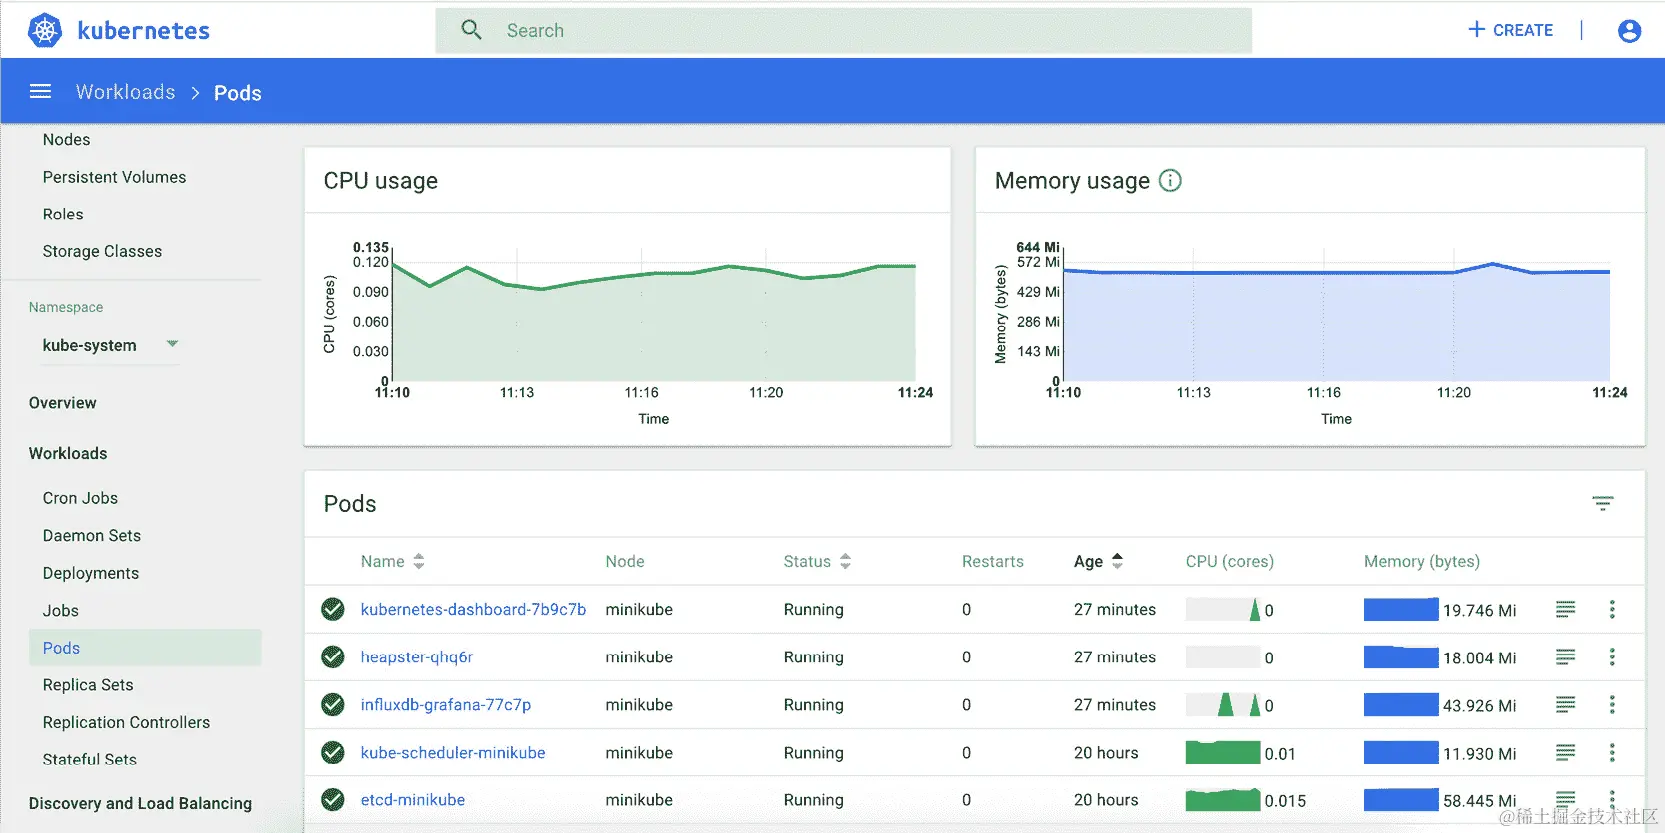This screenshot has width=1665, height=833.
Task: Click the Memory usage graph area
Action: (x=1336, y=321)
